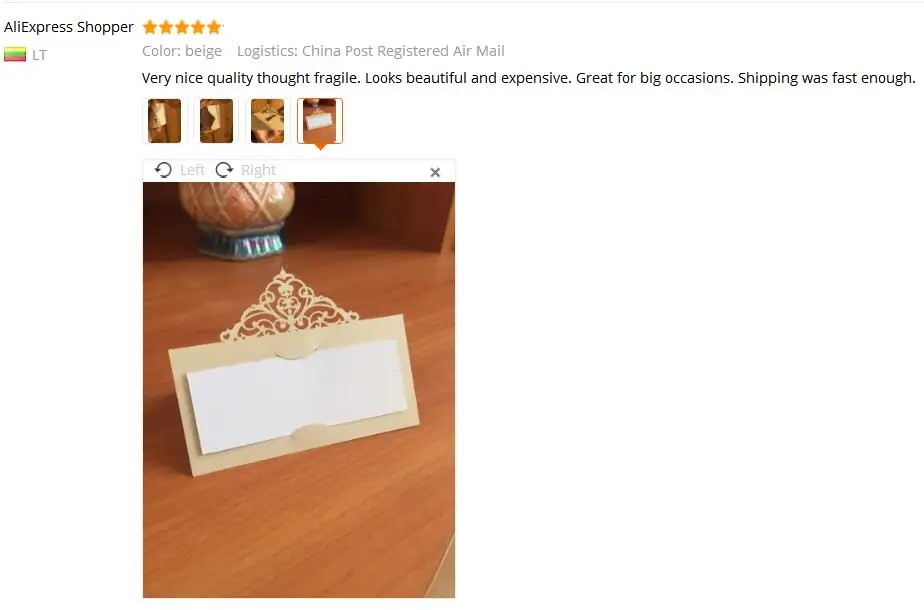The width and height of the screenshot is (924, 610).
Task: Click the AliExpress Shopper reviewer name
Action: coord(69,27)
